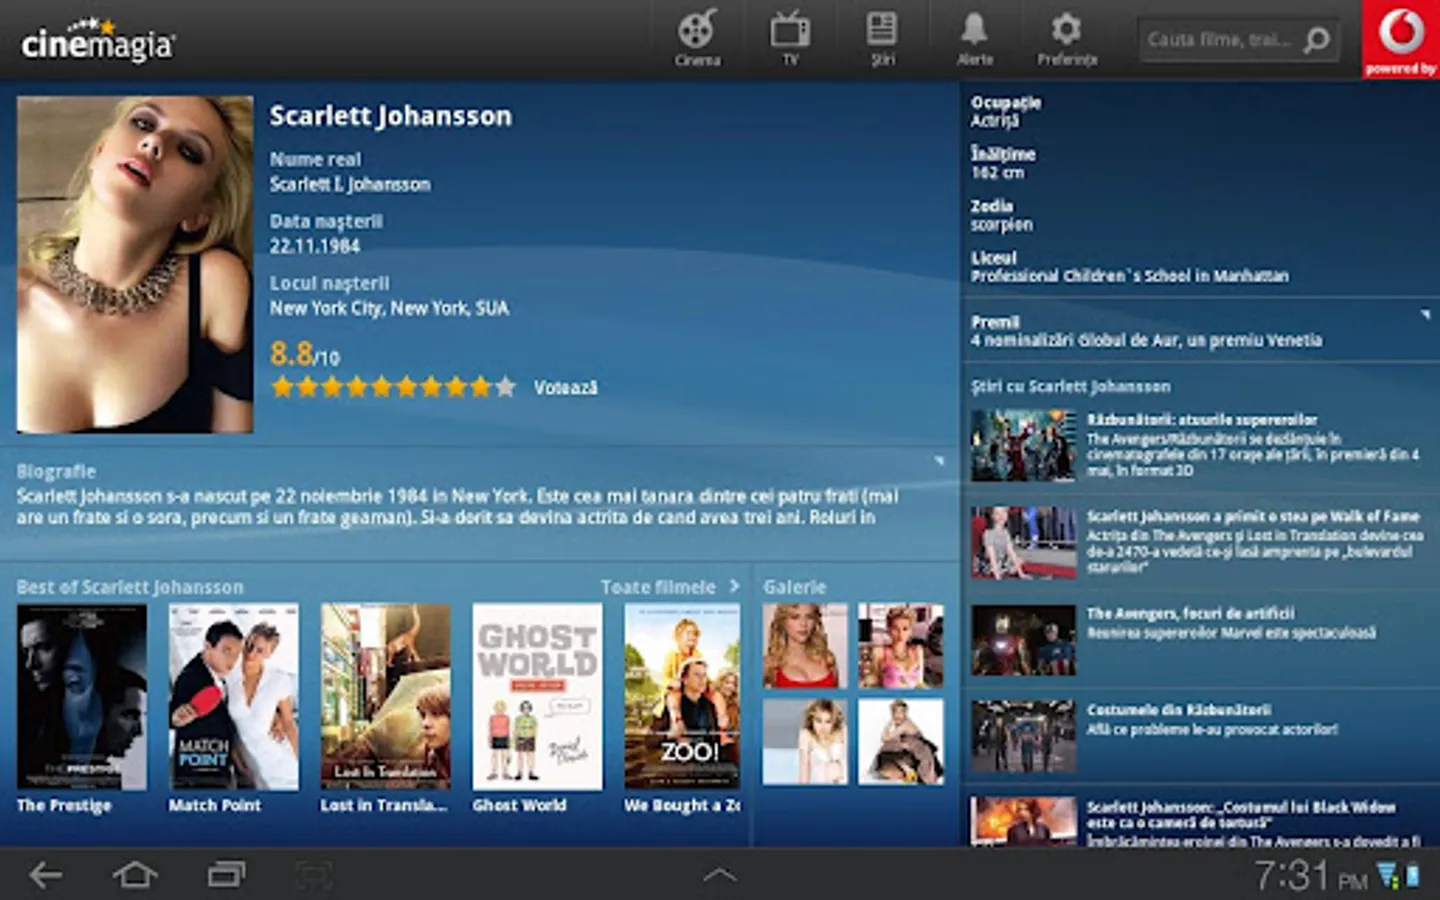Tap the battery status icon

1412,876
